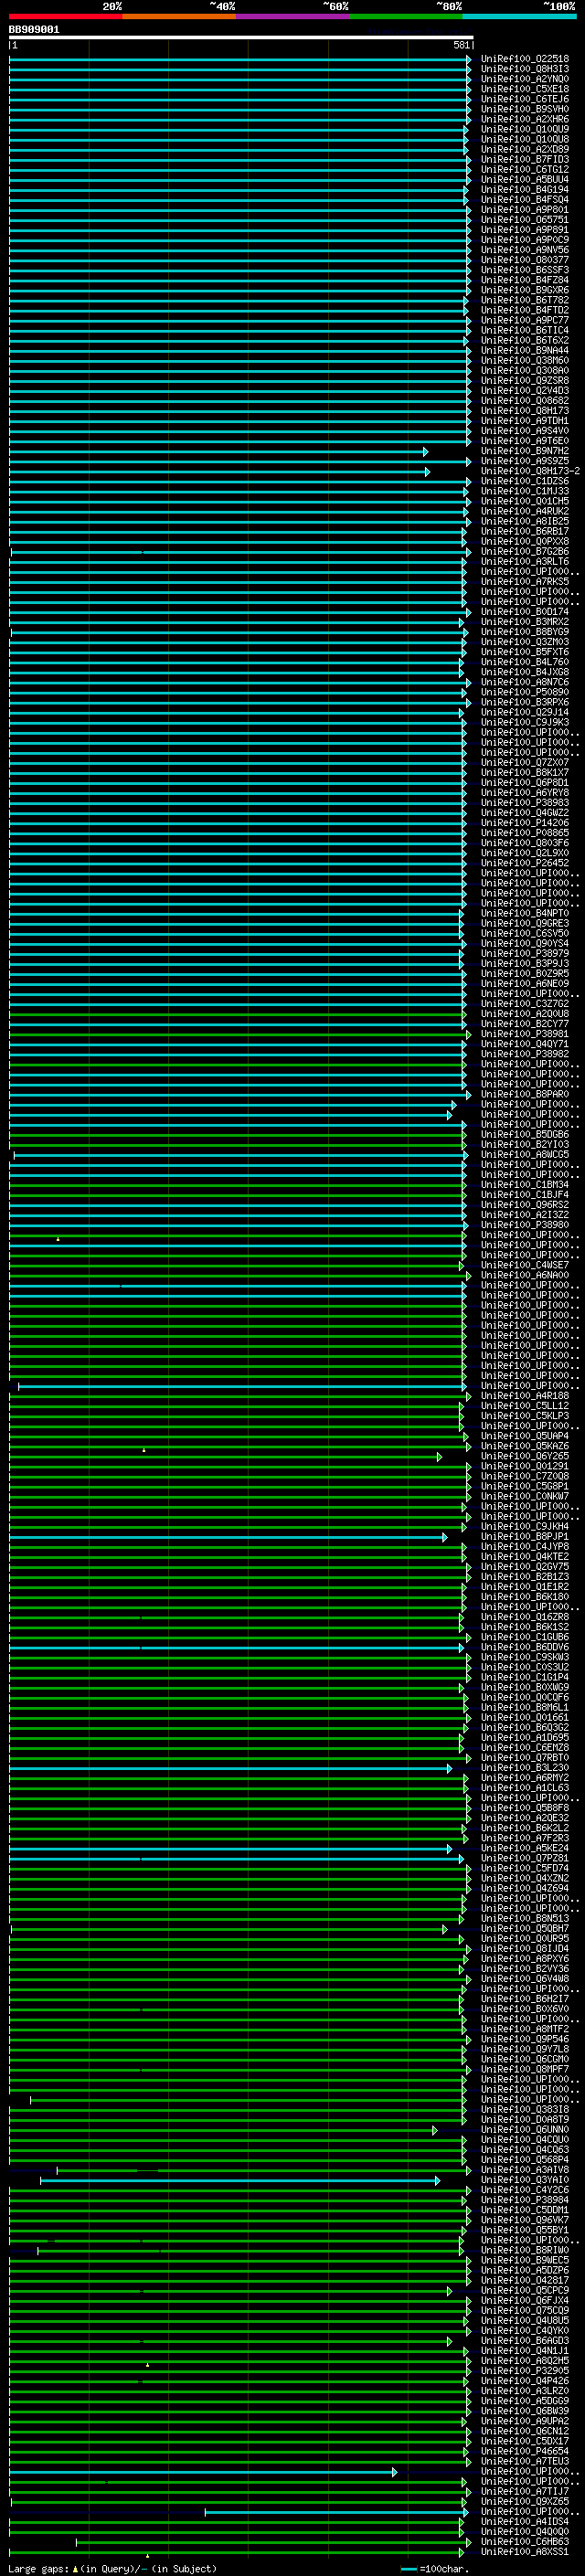Select the UniRef100_B6TIC4 label
585x2576 pixels.
pyautogui.click(x=525, y=330)
